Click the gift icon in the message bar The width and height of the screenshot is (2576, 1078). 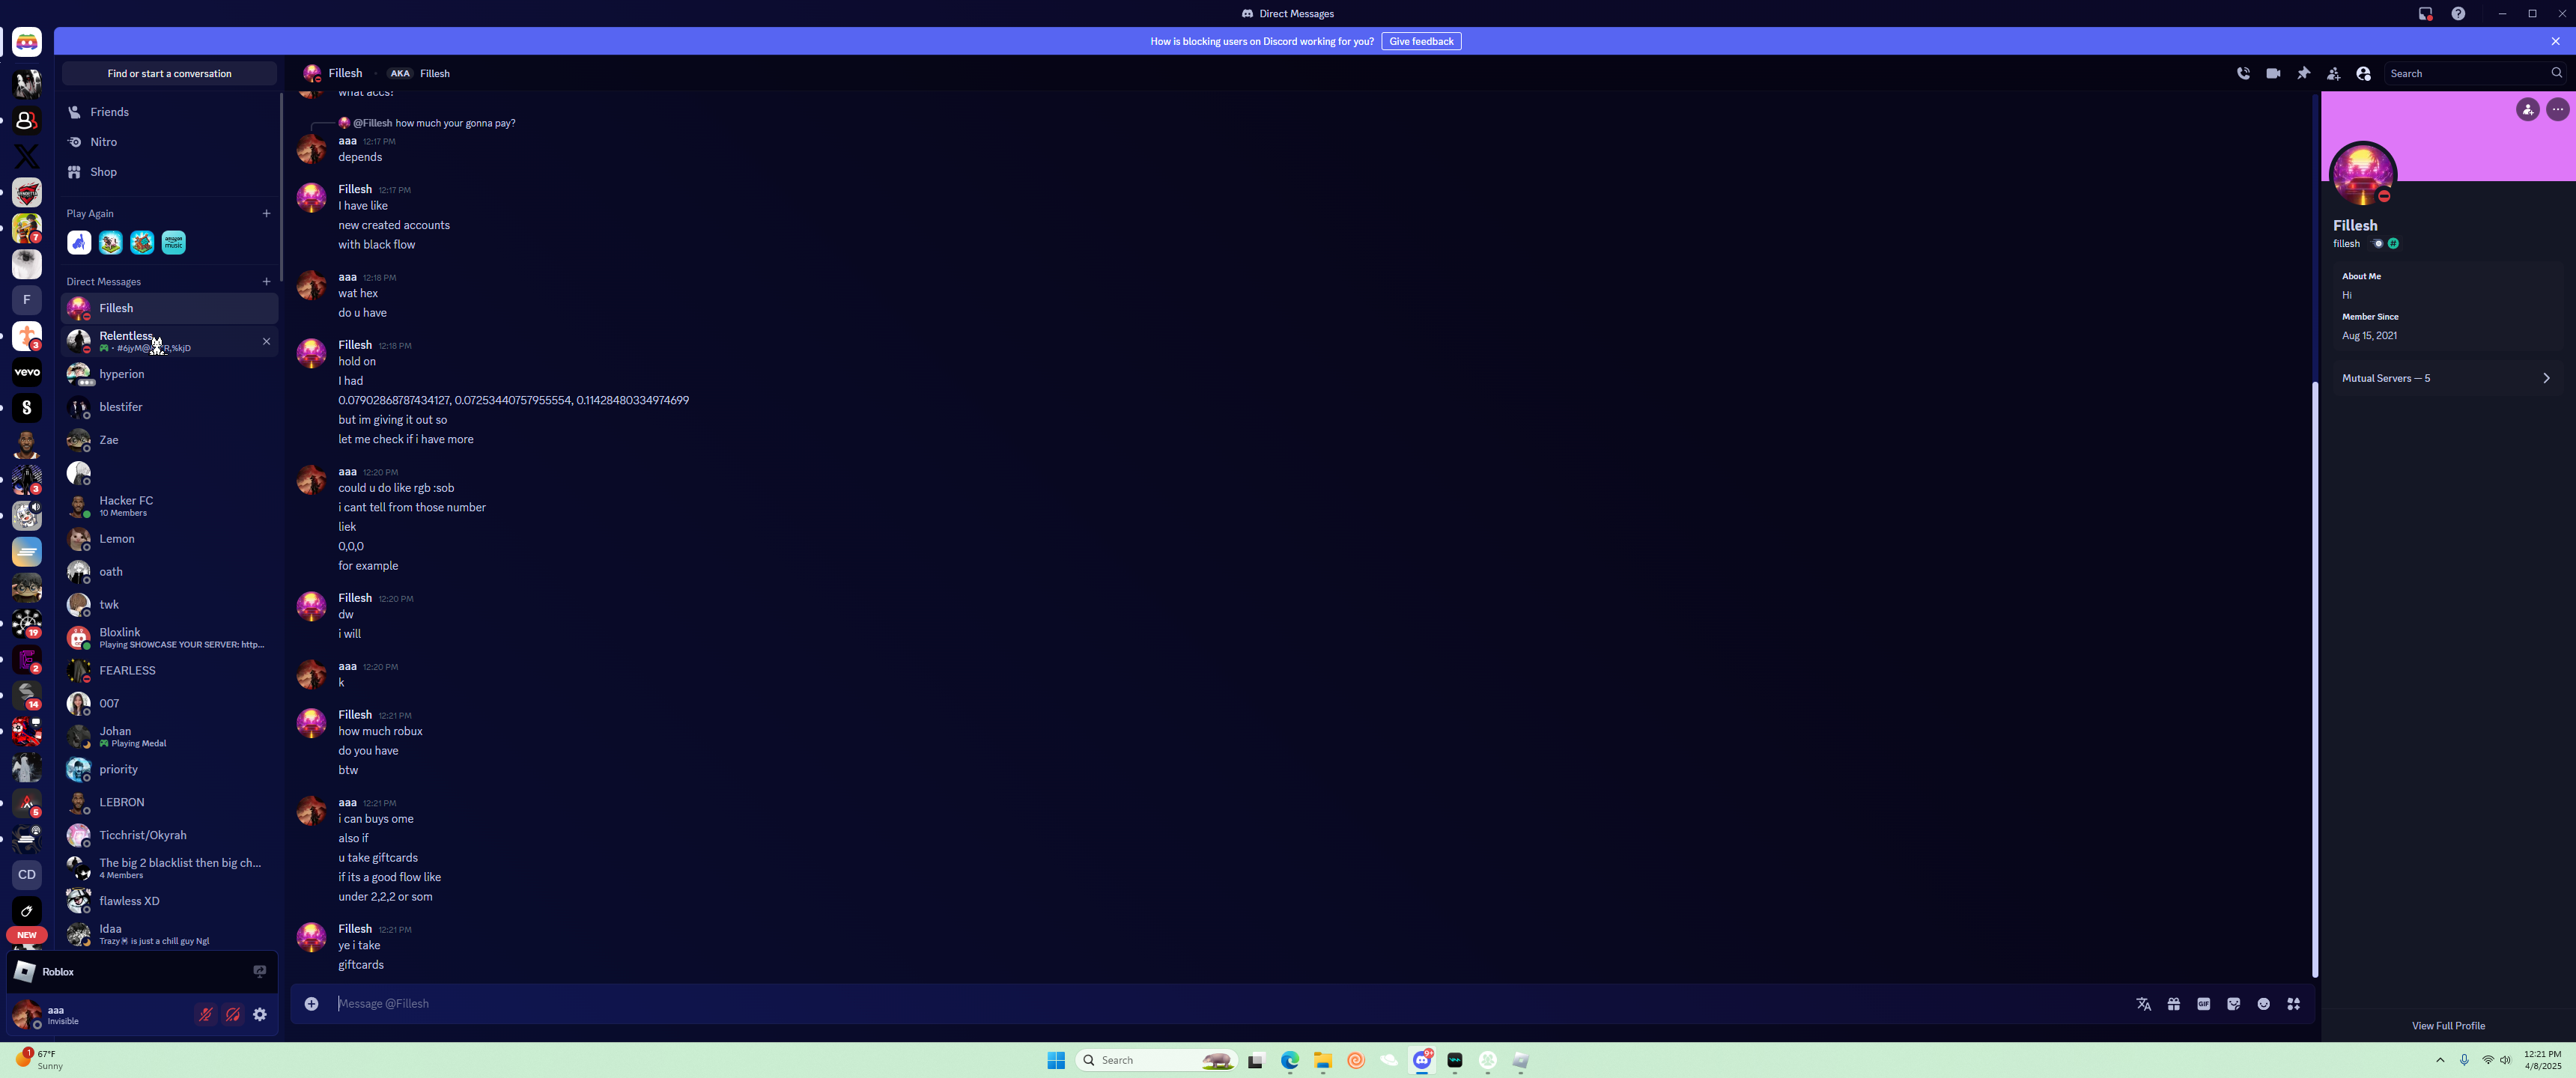click(x=2173, y=1004)
